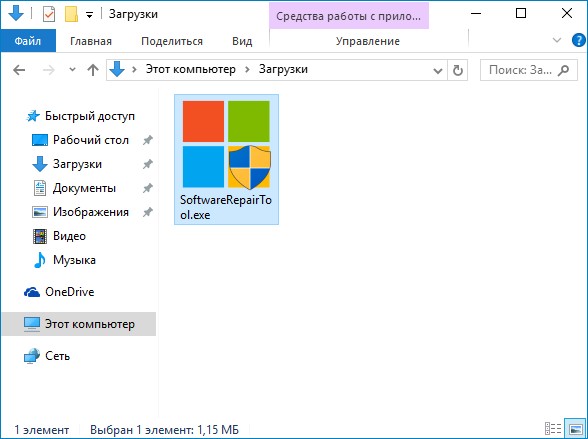Expand the address bar history dropdown
Viewport: 588px width, 439px height.
pos(438,70)
